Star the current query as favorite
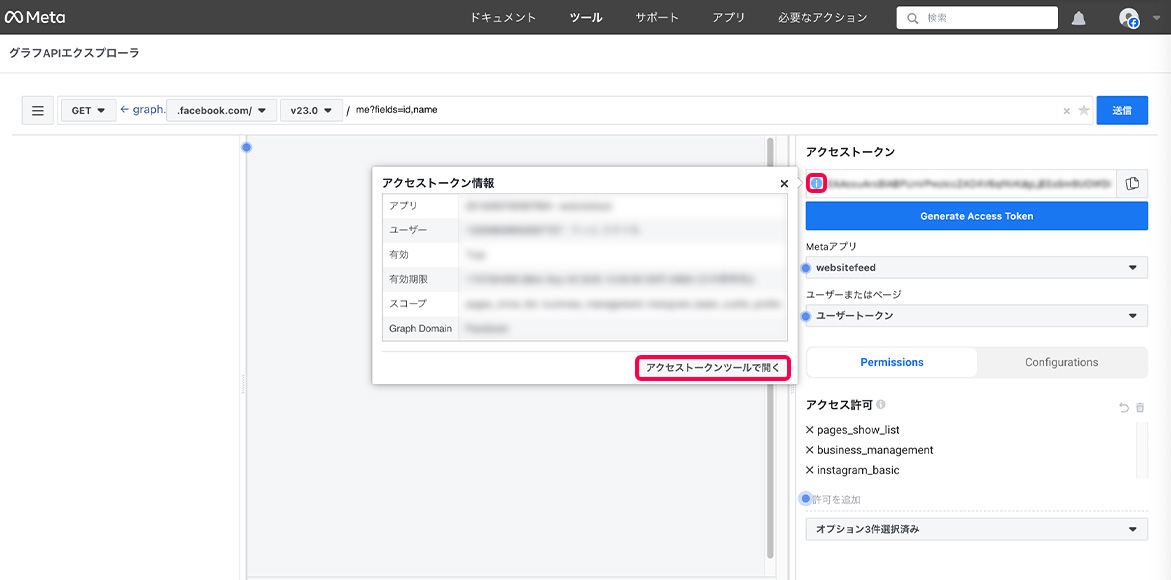1171x580 pixels. 1084,111
